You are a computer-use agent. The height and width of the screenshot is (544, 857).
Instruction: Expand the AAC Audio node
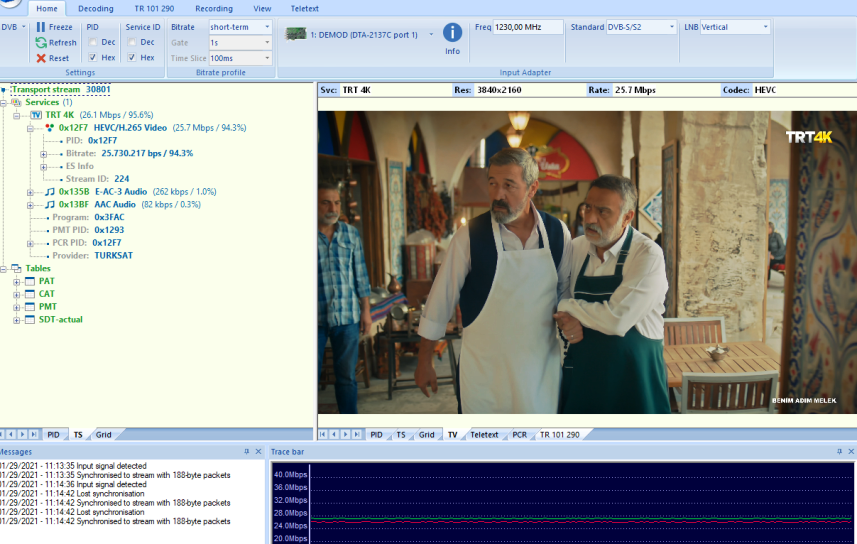(30, 205)
